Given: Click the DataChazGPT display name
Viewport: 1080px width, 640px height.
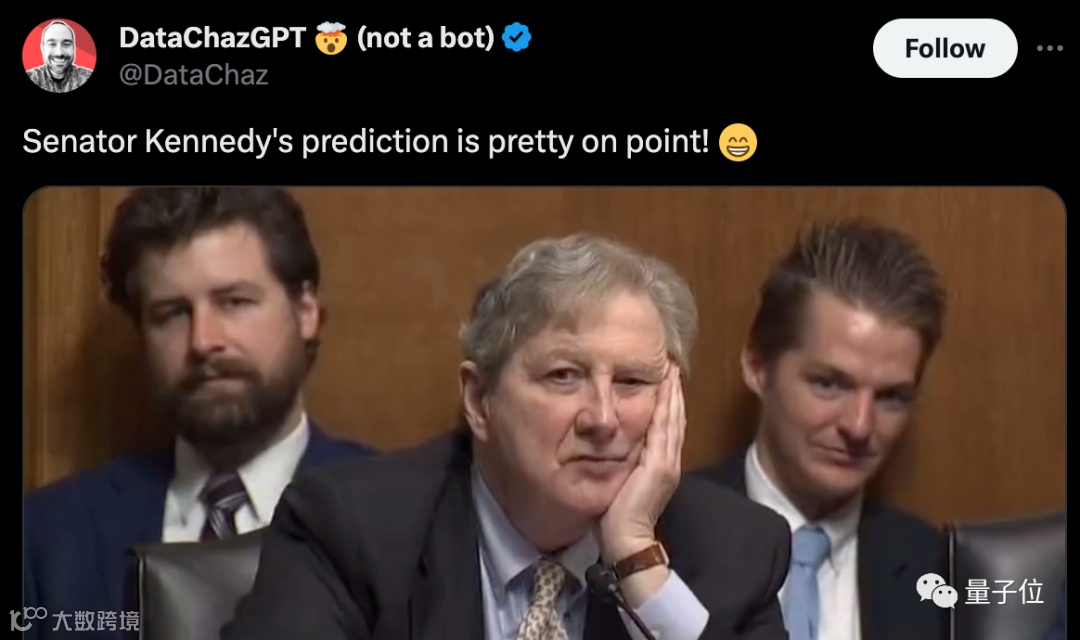Looking at the screenshot, I should pyautogui.click(x=212, y=38).
